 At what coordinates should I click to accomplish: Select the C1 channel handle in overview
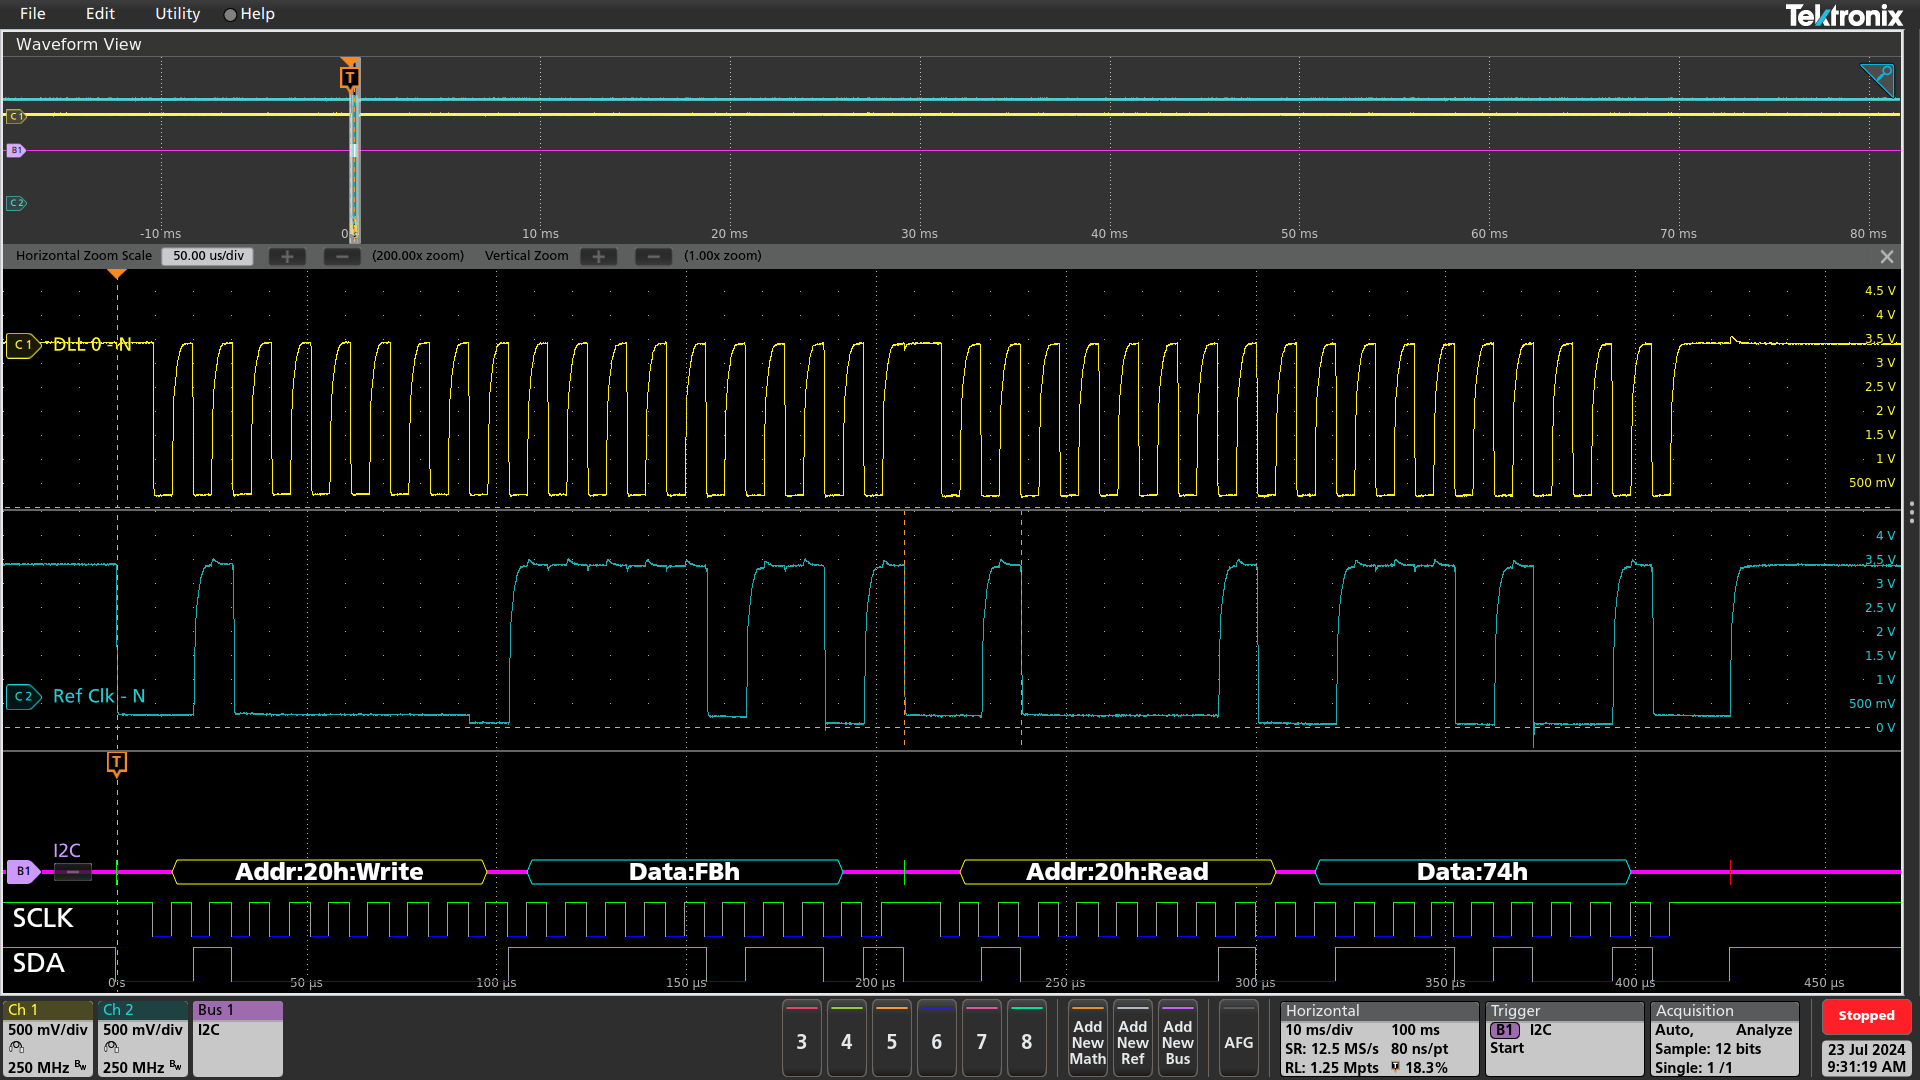tap(16, 116)
